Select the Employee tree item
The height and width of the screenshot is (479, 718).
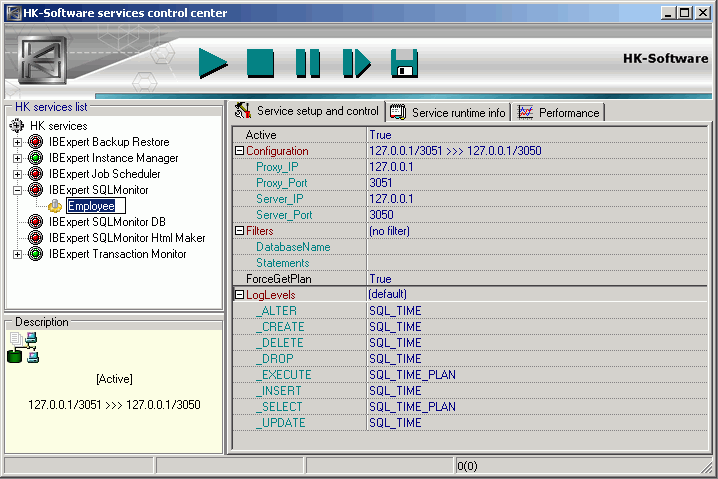[96, 206]
